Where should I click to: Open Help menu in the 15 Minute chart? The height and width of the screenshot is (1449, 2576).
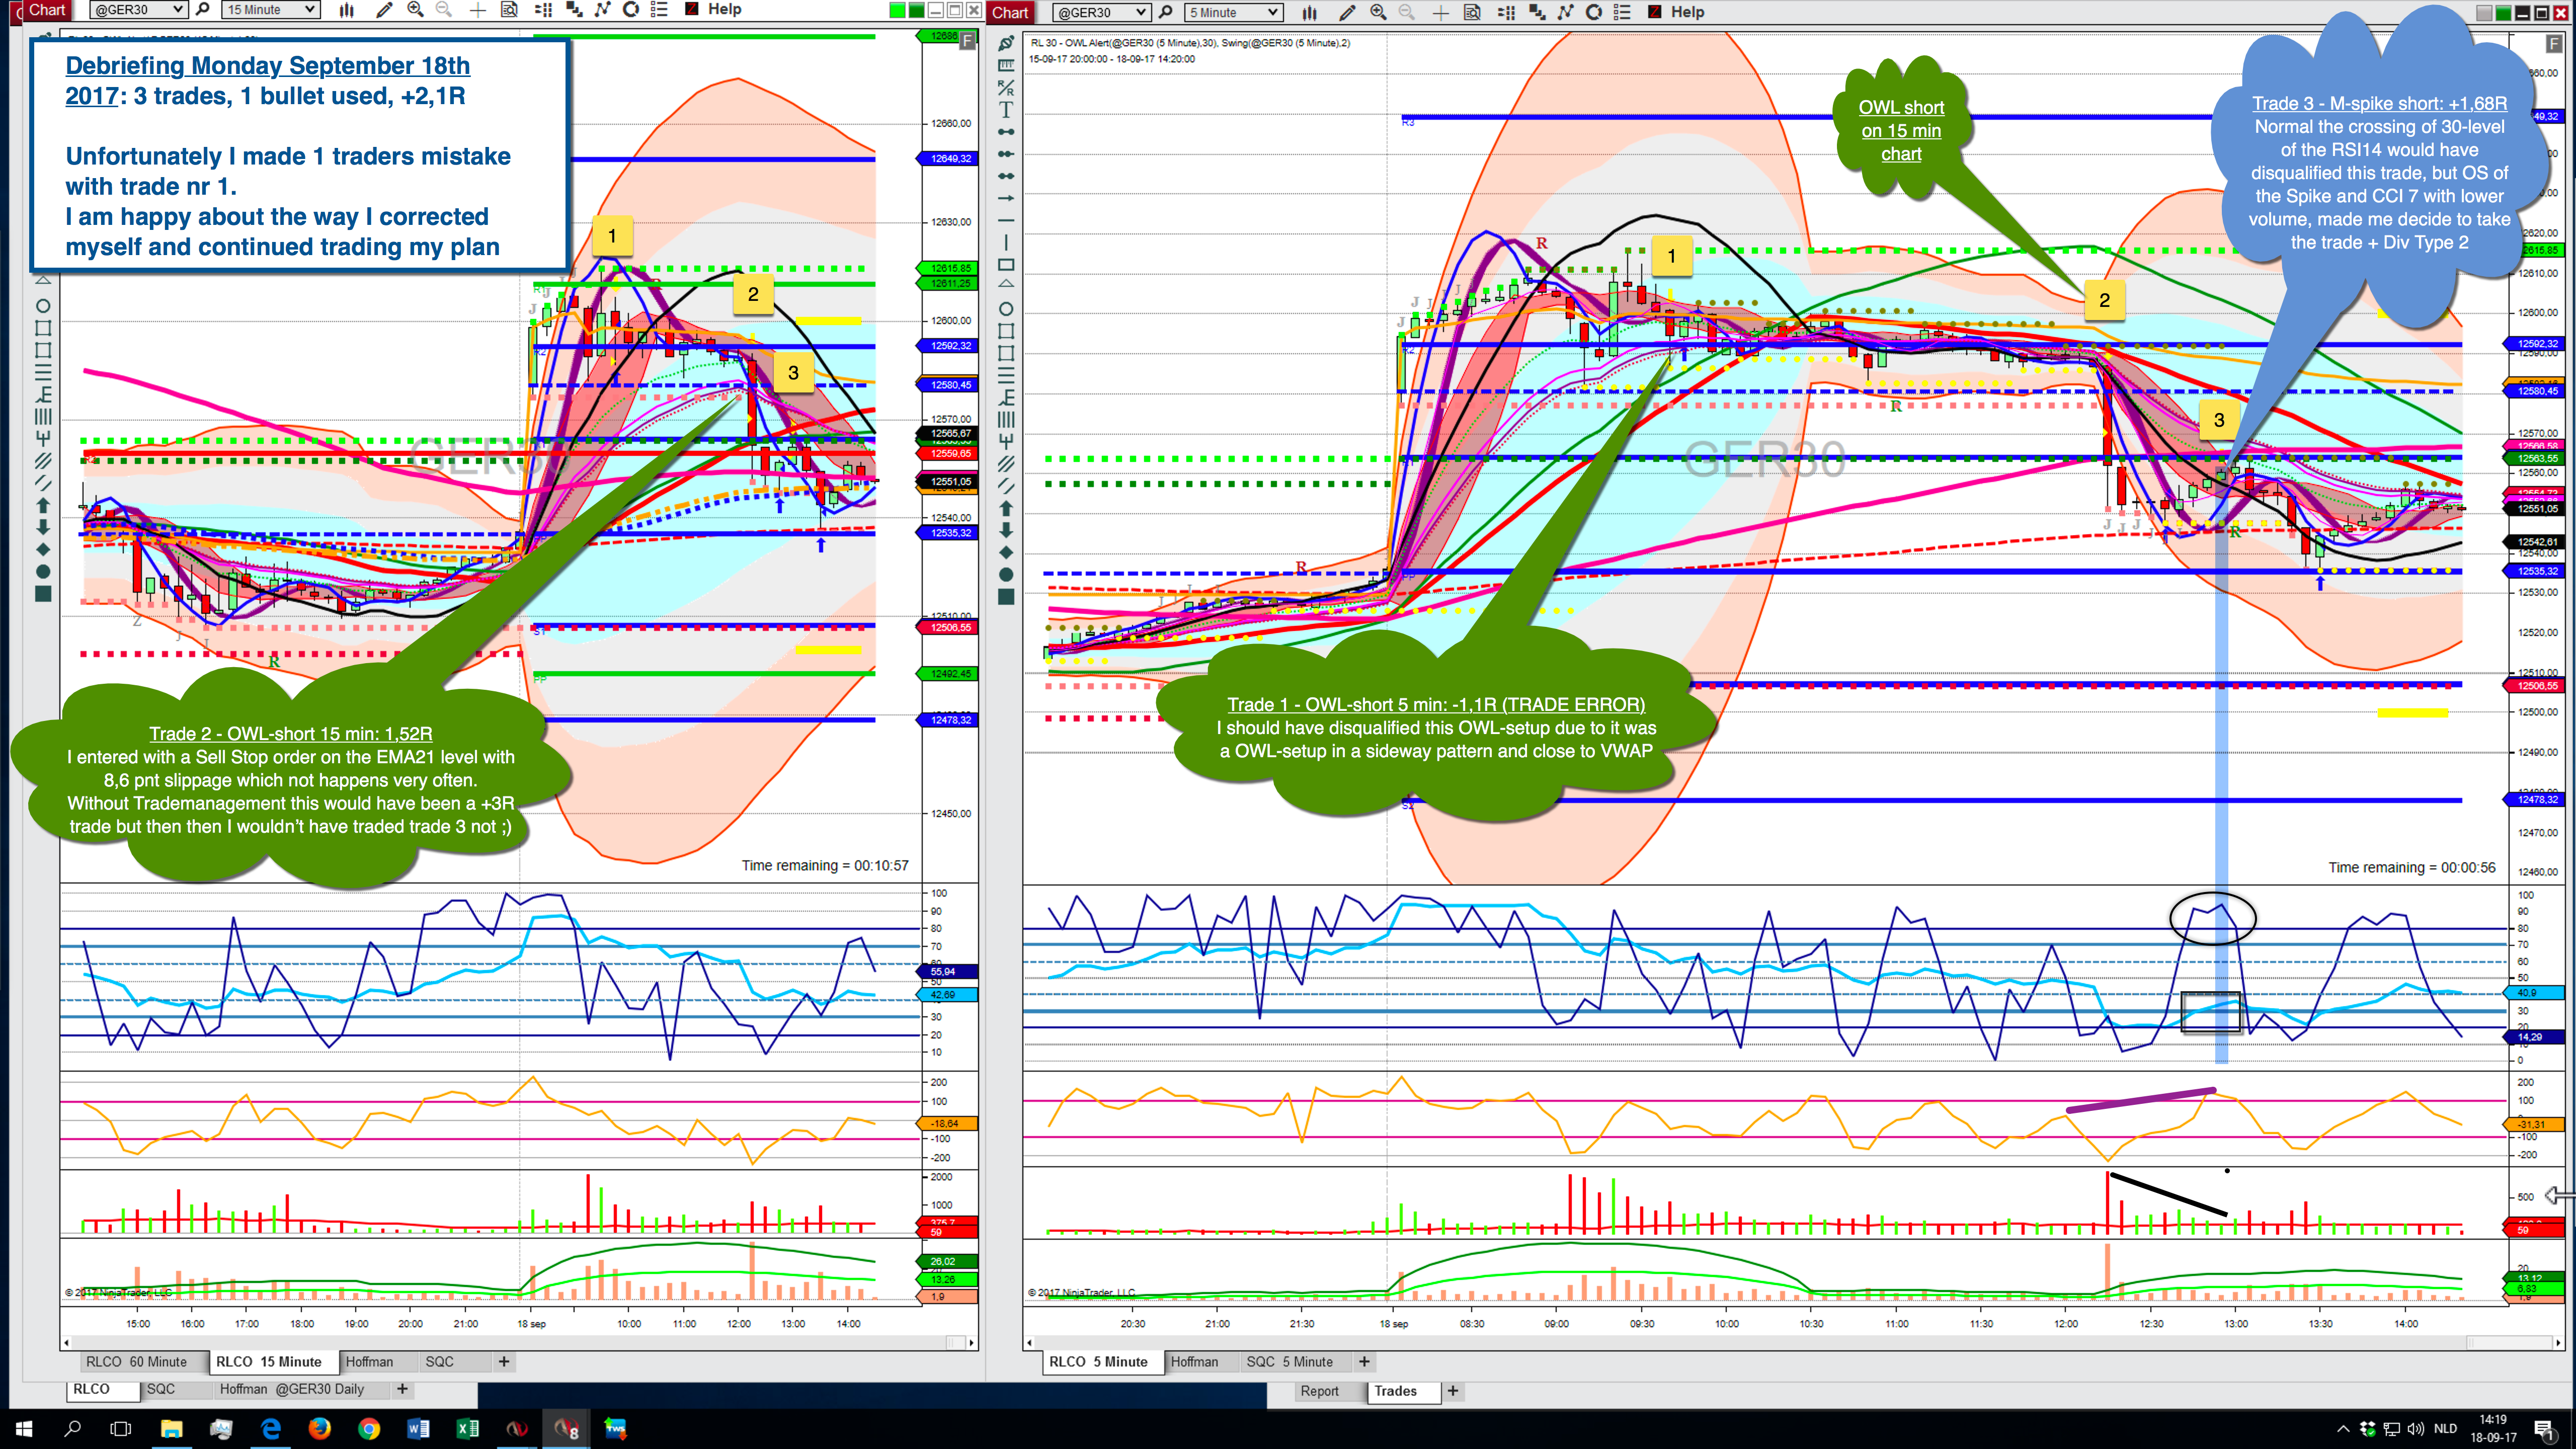pos(724,10)
